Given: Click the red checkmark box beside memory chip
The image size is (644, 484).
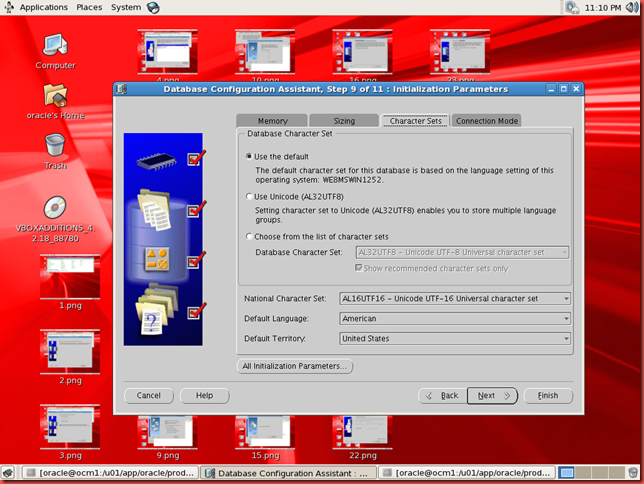Looking at the screenshot, I should pyautogui.click(x=194, y=159).
